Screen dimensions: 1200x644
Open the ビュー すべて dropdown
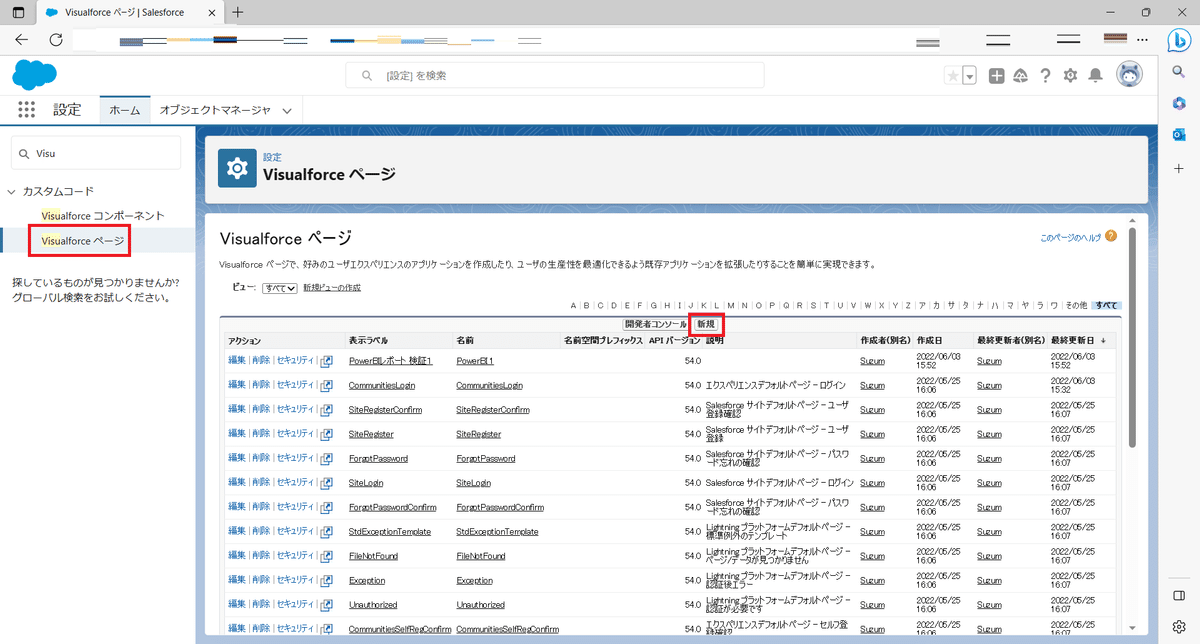coord(280,288)
